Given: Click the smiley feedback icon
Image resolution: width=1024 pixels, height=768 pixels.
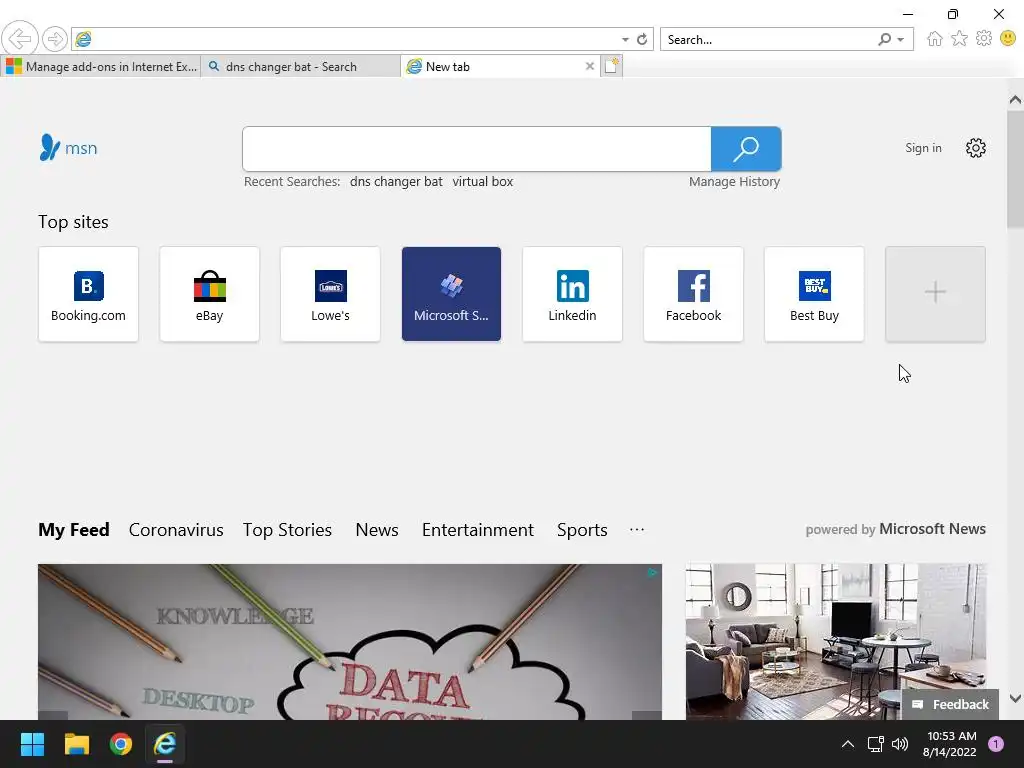Looking at the screenshot, I should click(x=1008, y=39).
